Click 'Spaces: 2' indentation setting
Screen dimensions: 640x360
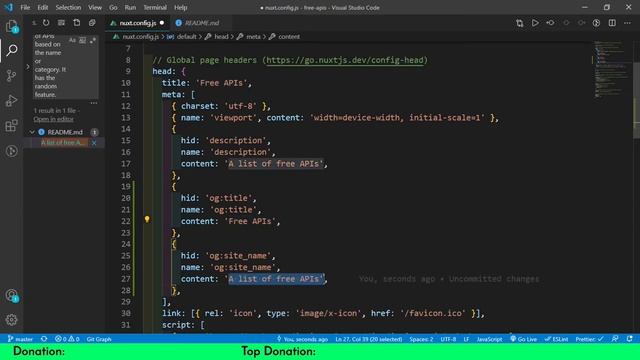coord(421,339)
